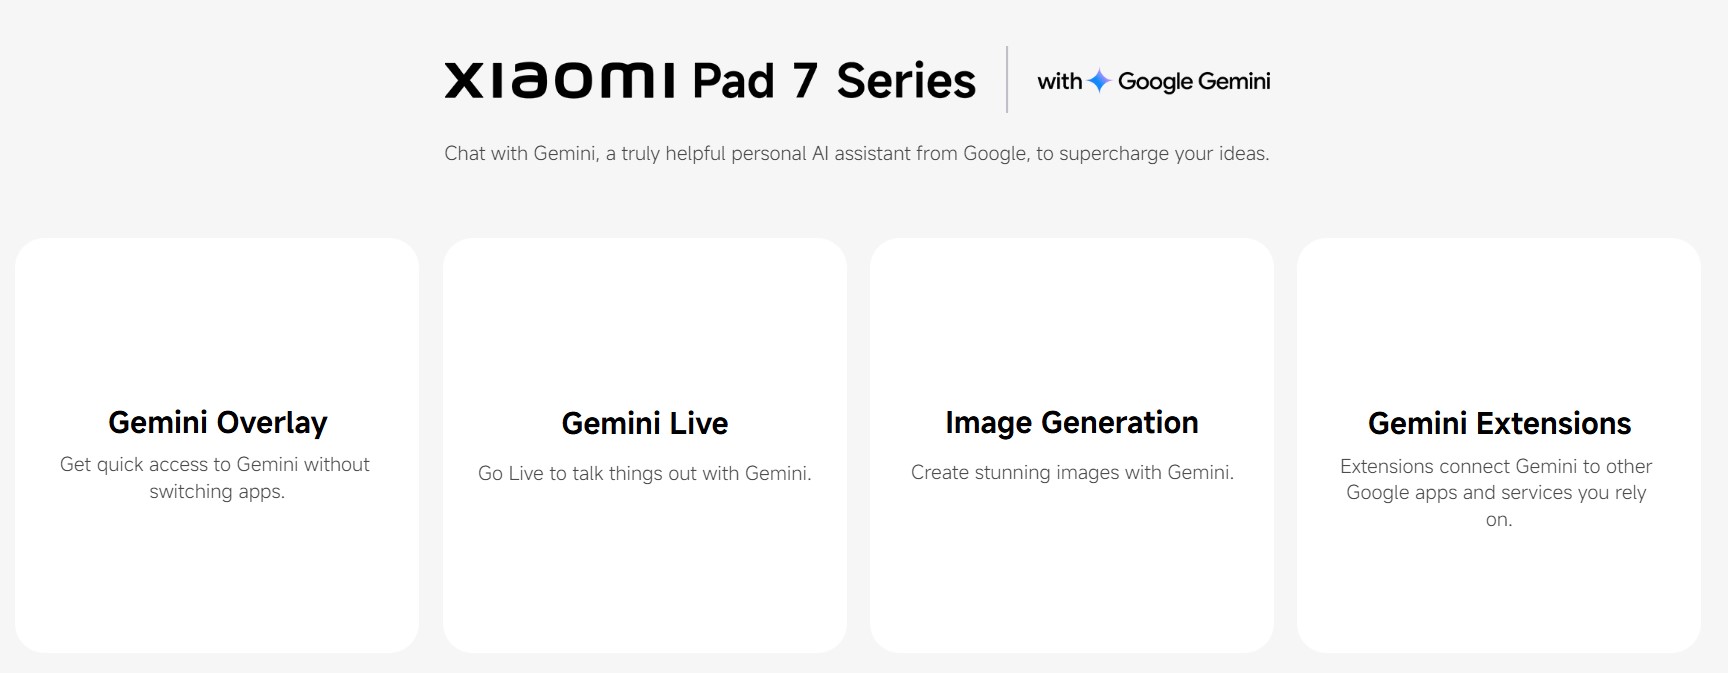
Task: Click the "Chat with Gemini" subtitle sentence
Action: (x=856, y=154)
